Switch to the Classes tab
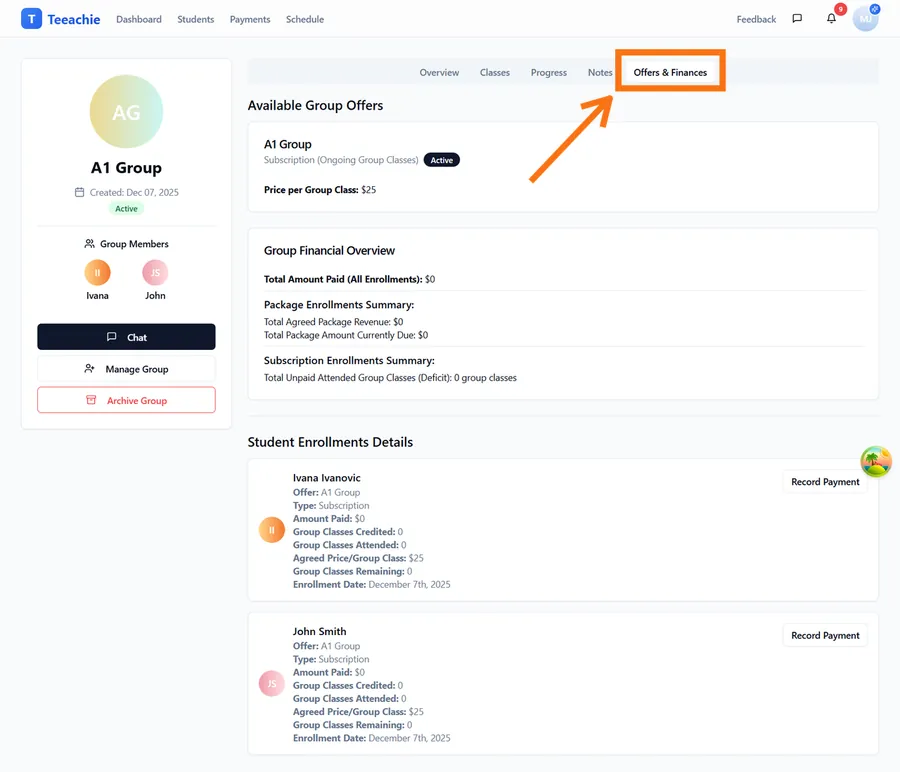The height and width of the screenshot is (772, 900). pyautogui.click(x=495, y=73)
